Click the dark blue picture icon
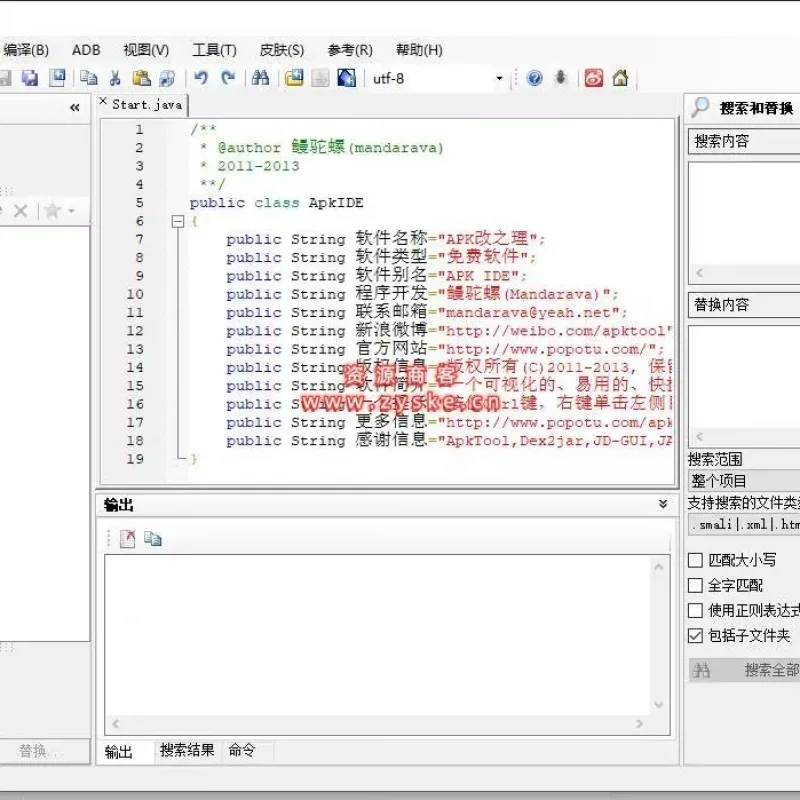Screen dimensions: 800x800 pyautogui.click(x=346, y=78)
